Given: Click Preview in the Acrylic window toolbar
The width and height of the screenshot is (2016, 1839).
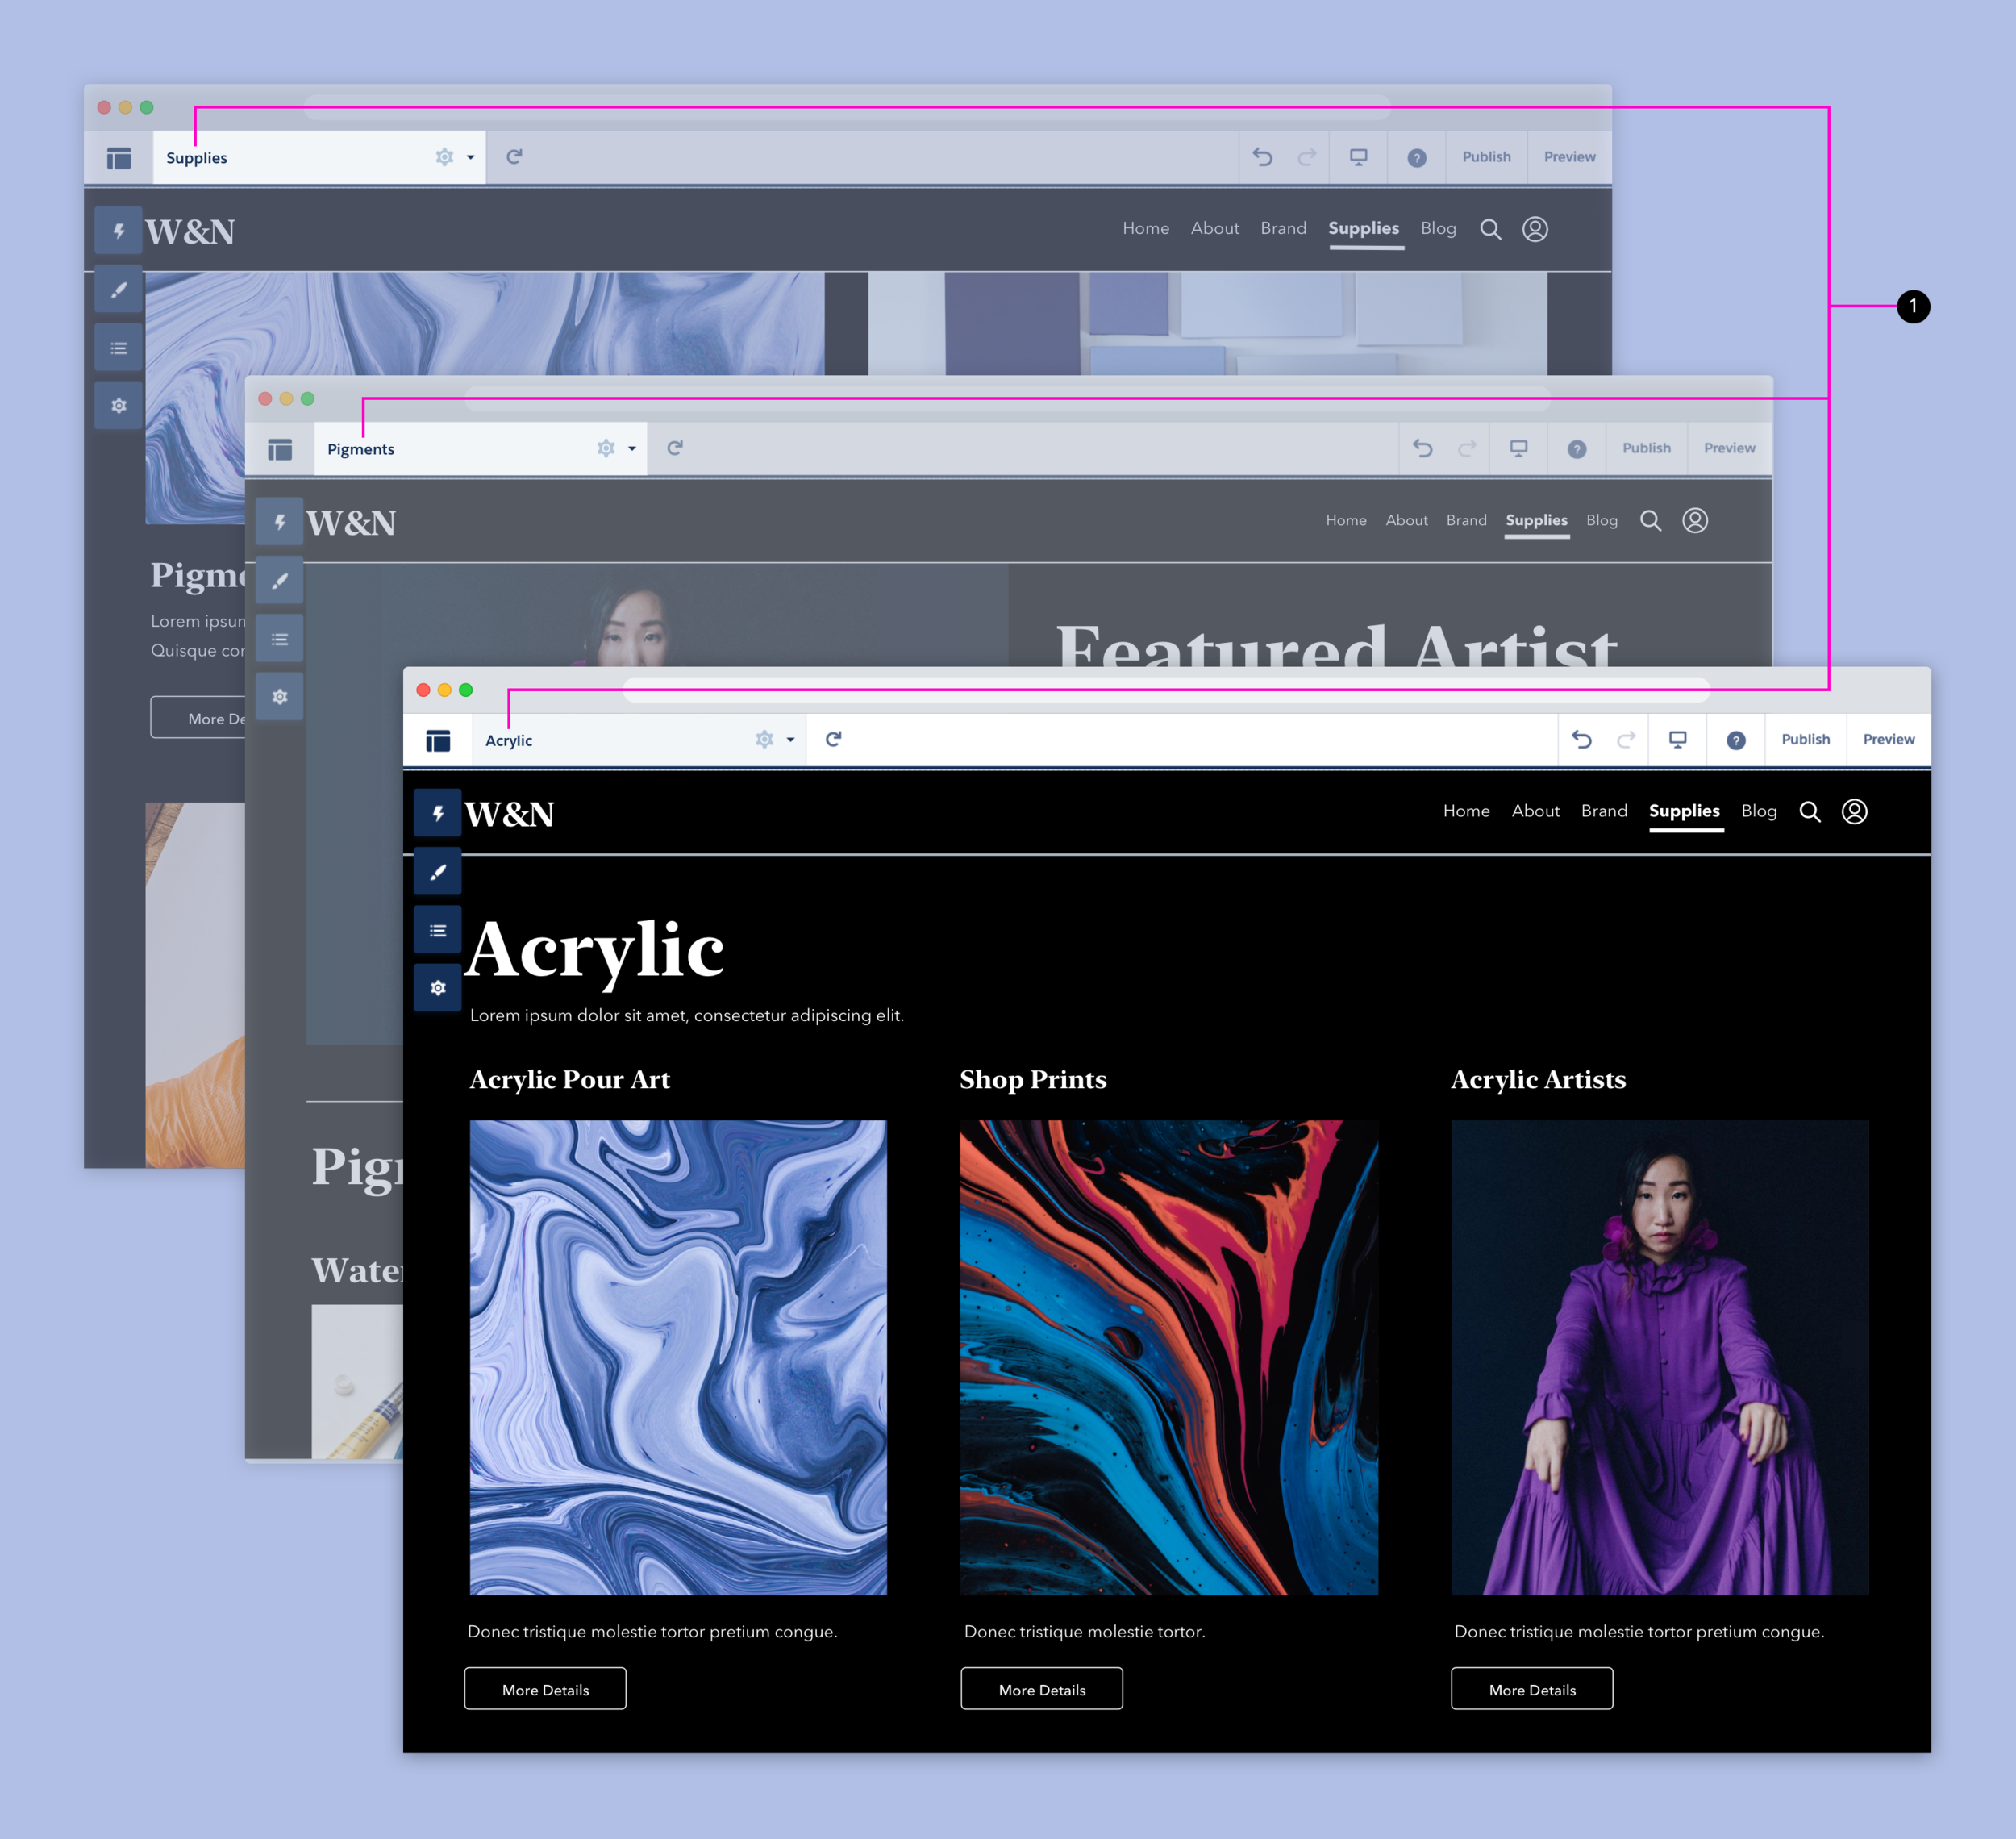Looking at the screenshot, I should click(x=1888, y=739).
